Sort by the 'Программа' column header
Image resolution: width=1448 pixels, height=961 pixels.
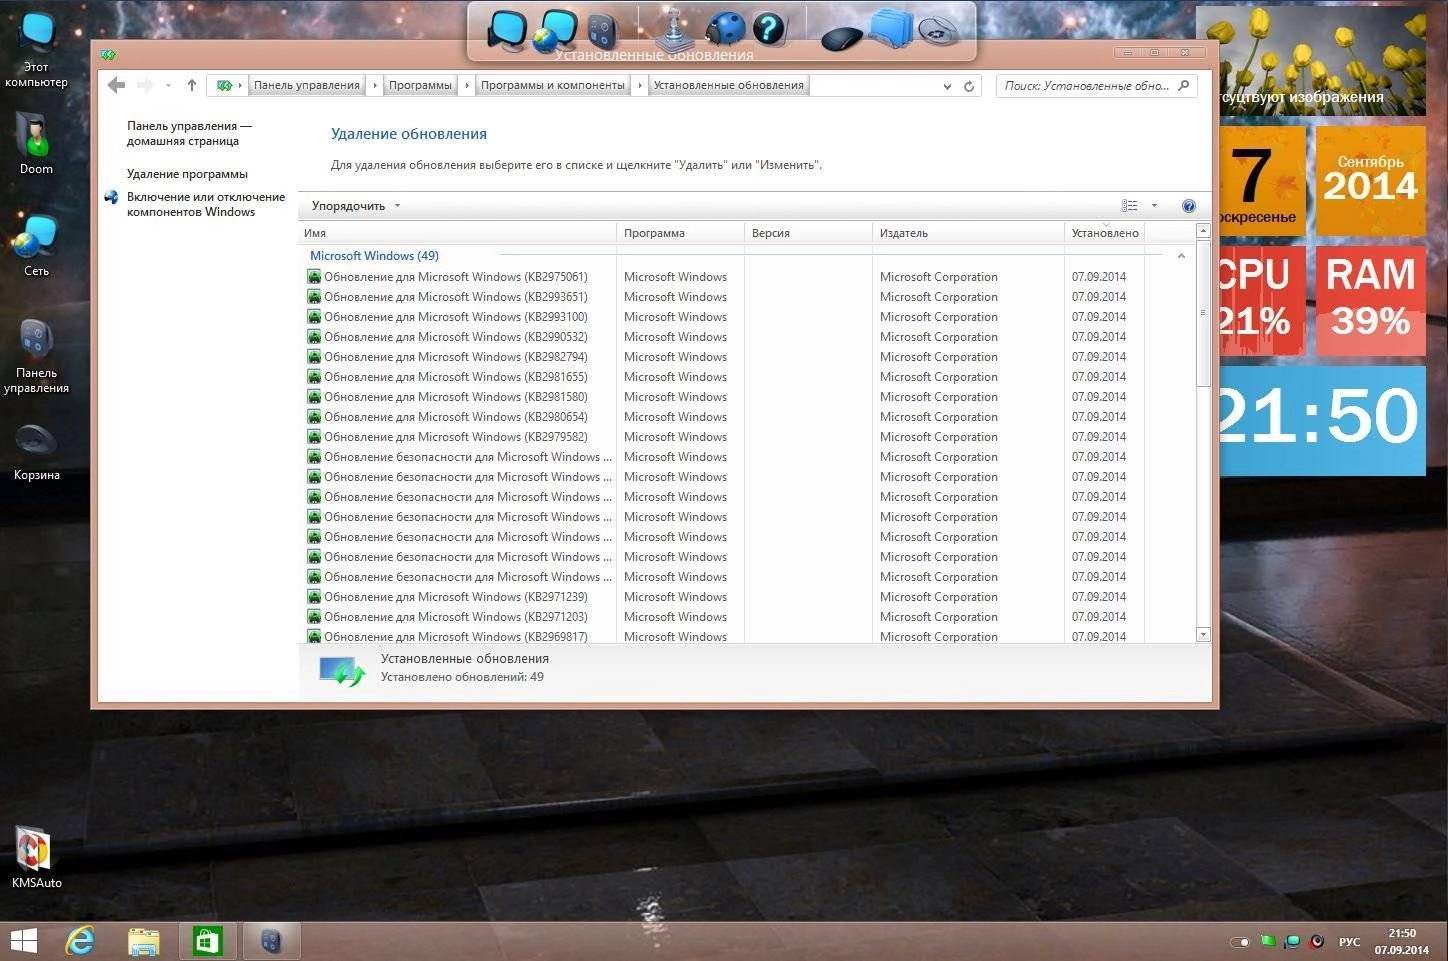point(681,233)
